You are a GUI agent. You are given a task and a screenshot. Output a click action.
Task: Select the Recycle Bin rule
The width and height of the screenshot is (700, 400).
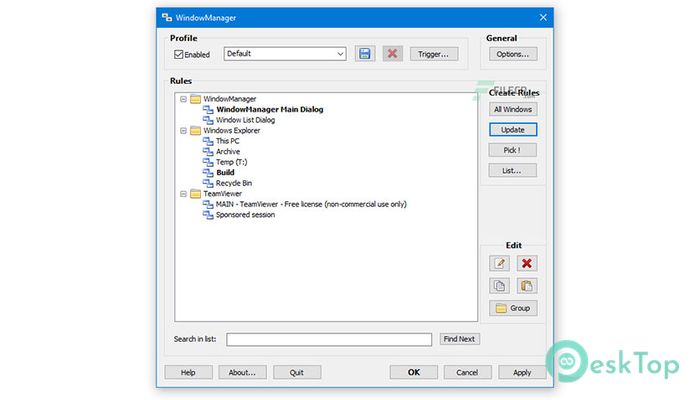(233, 183)
